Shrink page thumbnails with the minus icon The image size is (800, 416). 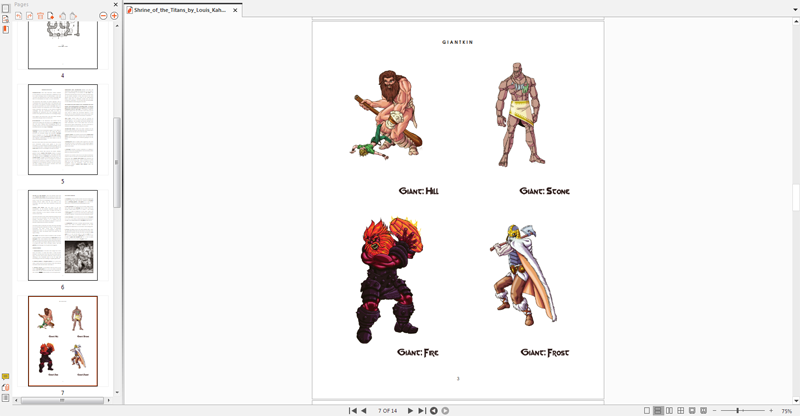[x=103, y=16]
